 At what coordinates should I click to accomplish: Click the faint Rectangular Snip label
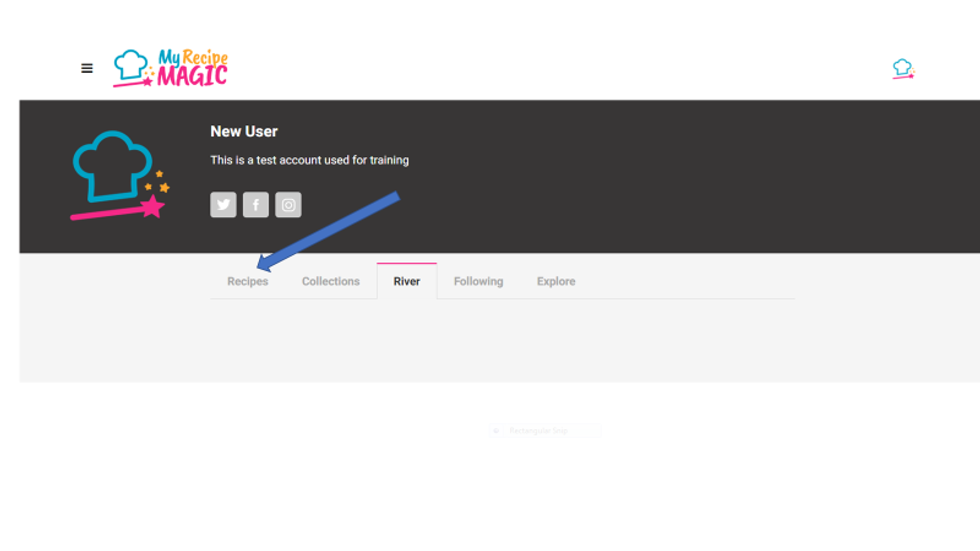(x=539, y=431)
